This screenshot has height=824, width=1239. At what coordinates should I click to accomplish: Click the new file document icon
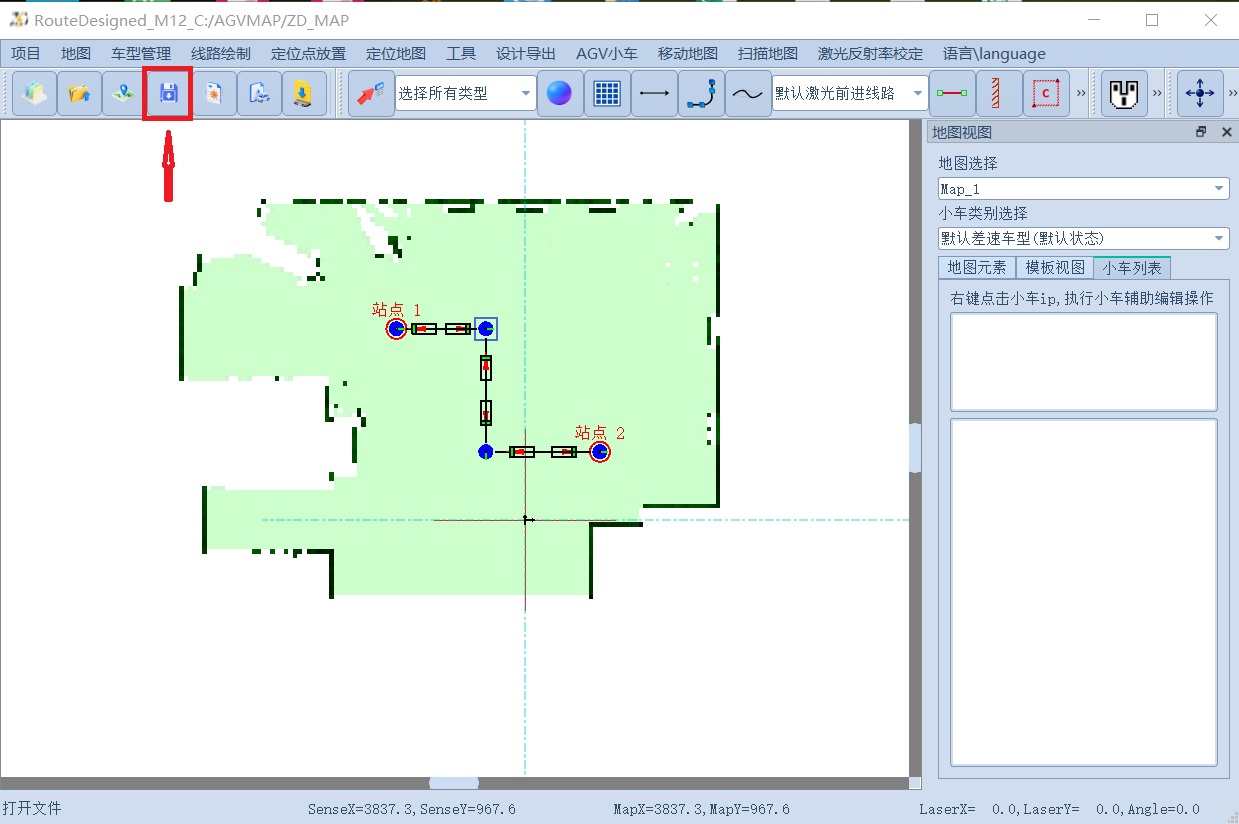(x=214, y=94)
